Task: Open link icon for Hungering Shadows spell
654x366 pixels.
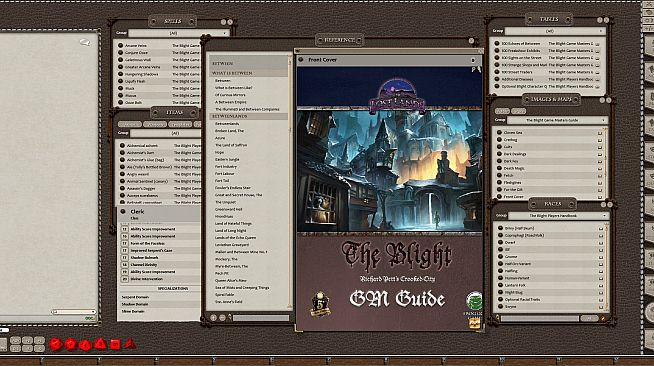Action: [121, 74]
